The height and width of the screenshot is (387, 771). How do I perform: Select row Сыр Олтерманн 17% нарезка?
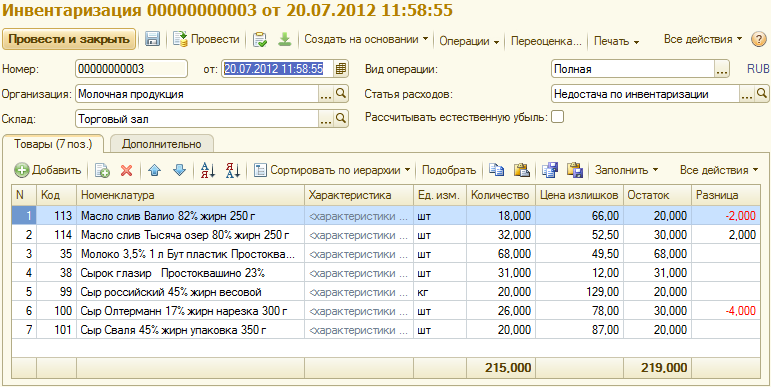coord(386,311)
